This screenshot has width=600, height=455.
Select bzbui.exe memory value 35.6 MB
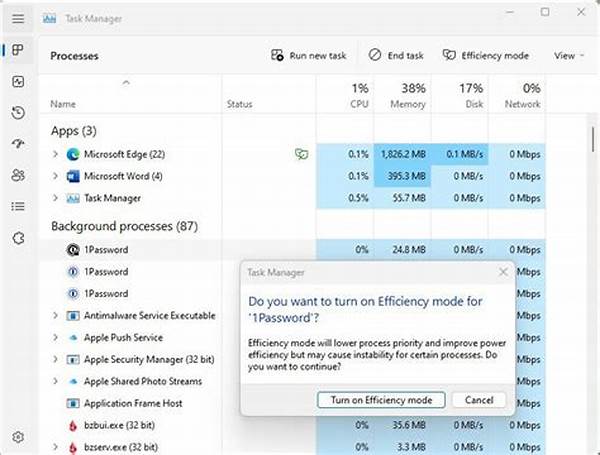[x=409, y=425]
